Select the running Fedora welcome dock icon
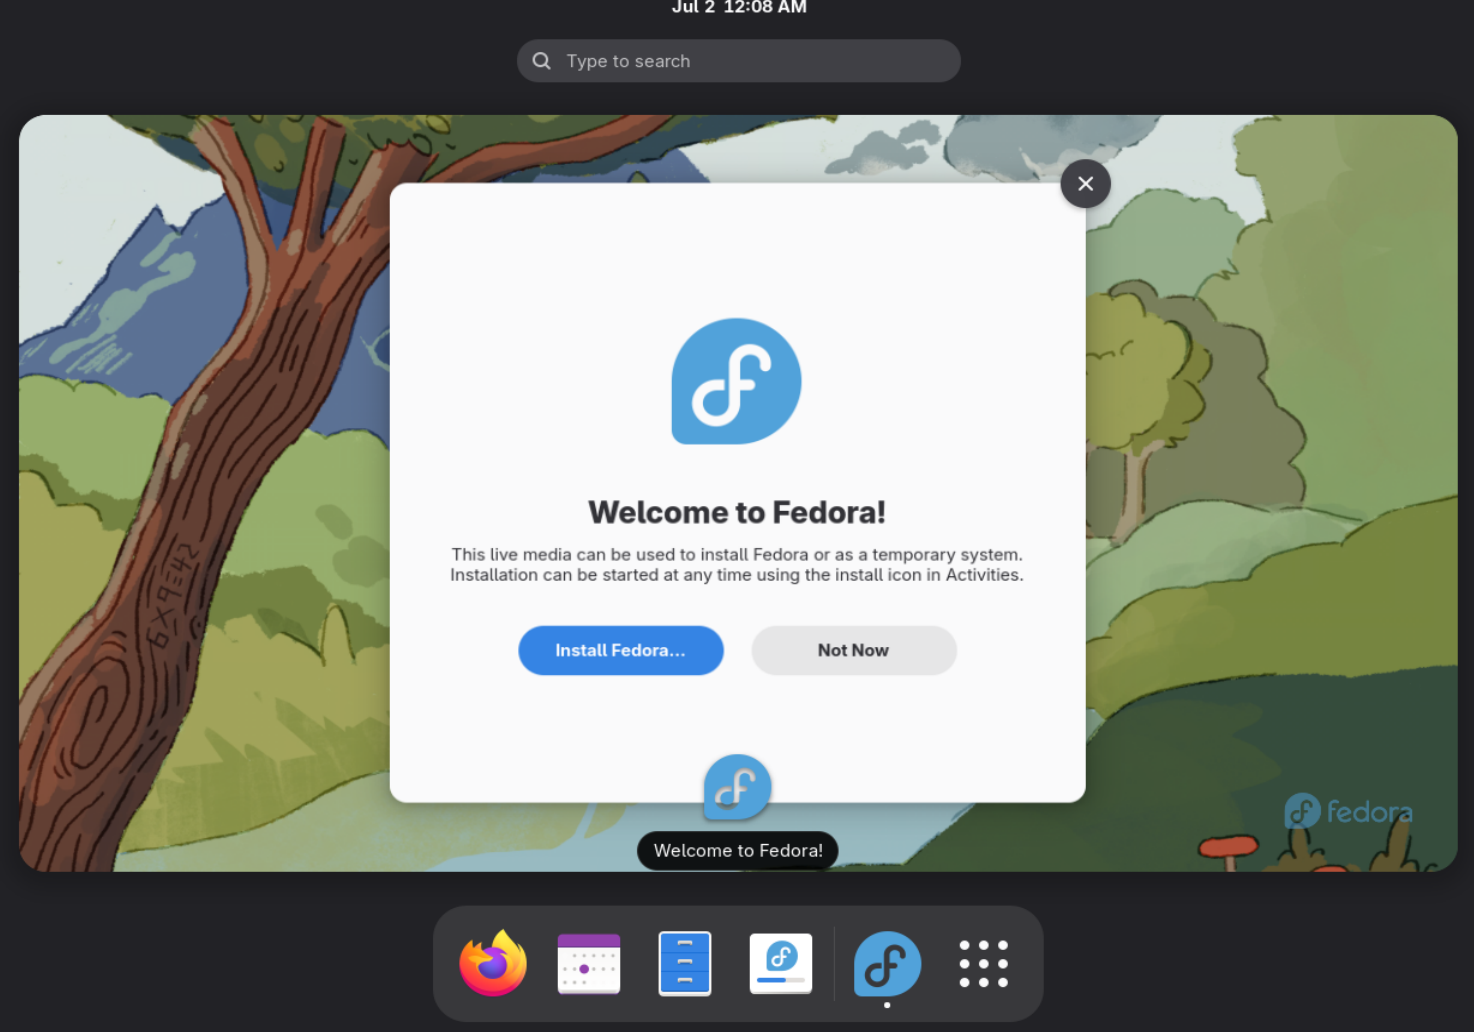Screen dimensions: 1474x1032 [x=887, y=964]
